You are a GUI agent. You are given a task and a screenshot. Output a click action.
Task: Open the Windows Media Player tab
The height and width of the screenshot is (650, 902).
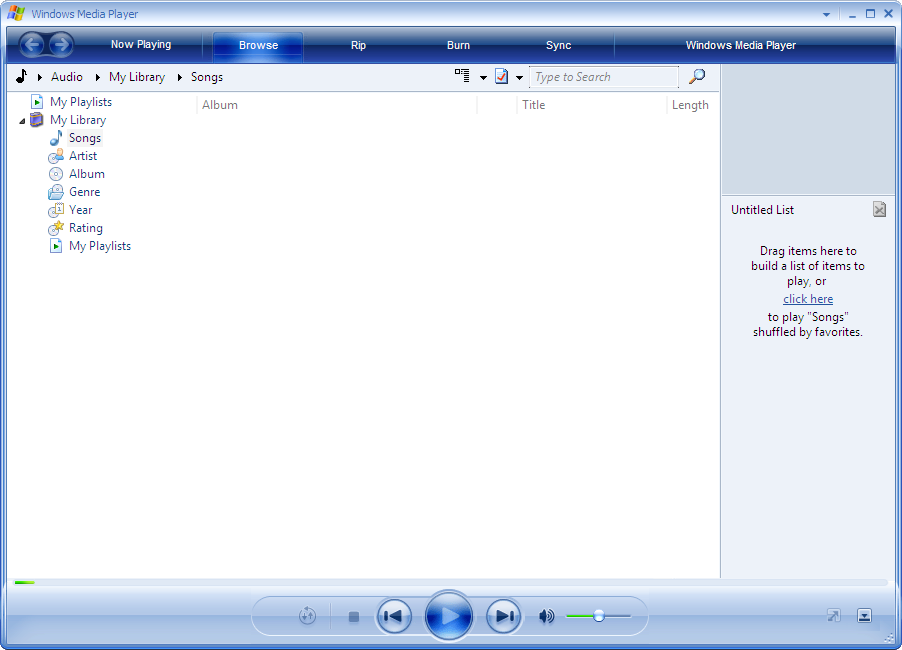click(740, 45)
